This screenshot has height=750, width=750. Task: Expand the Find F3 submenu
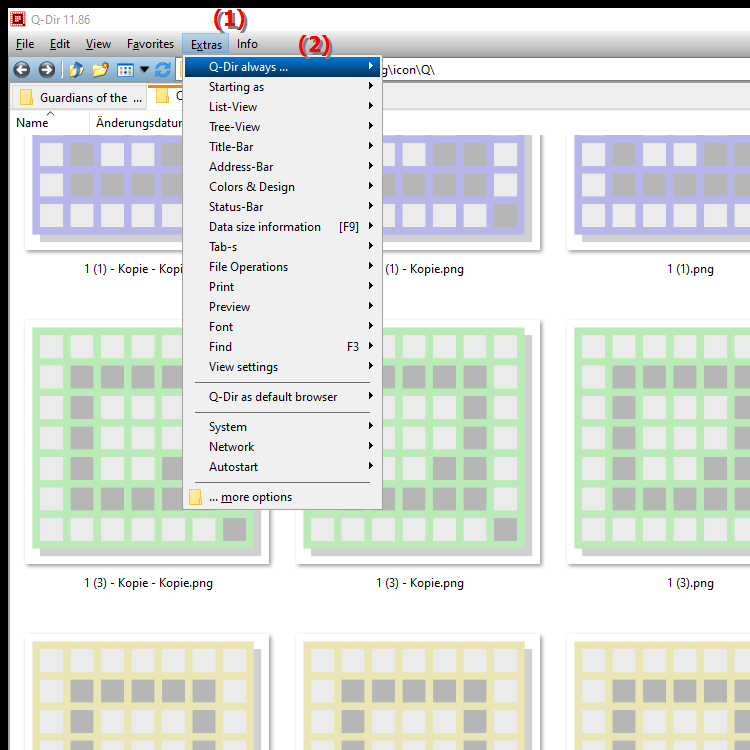(x=282, y=347)
